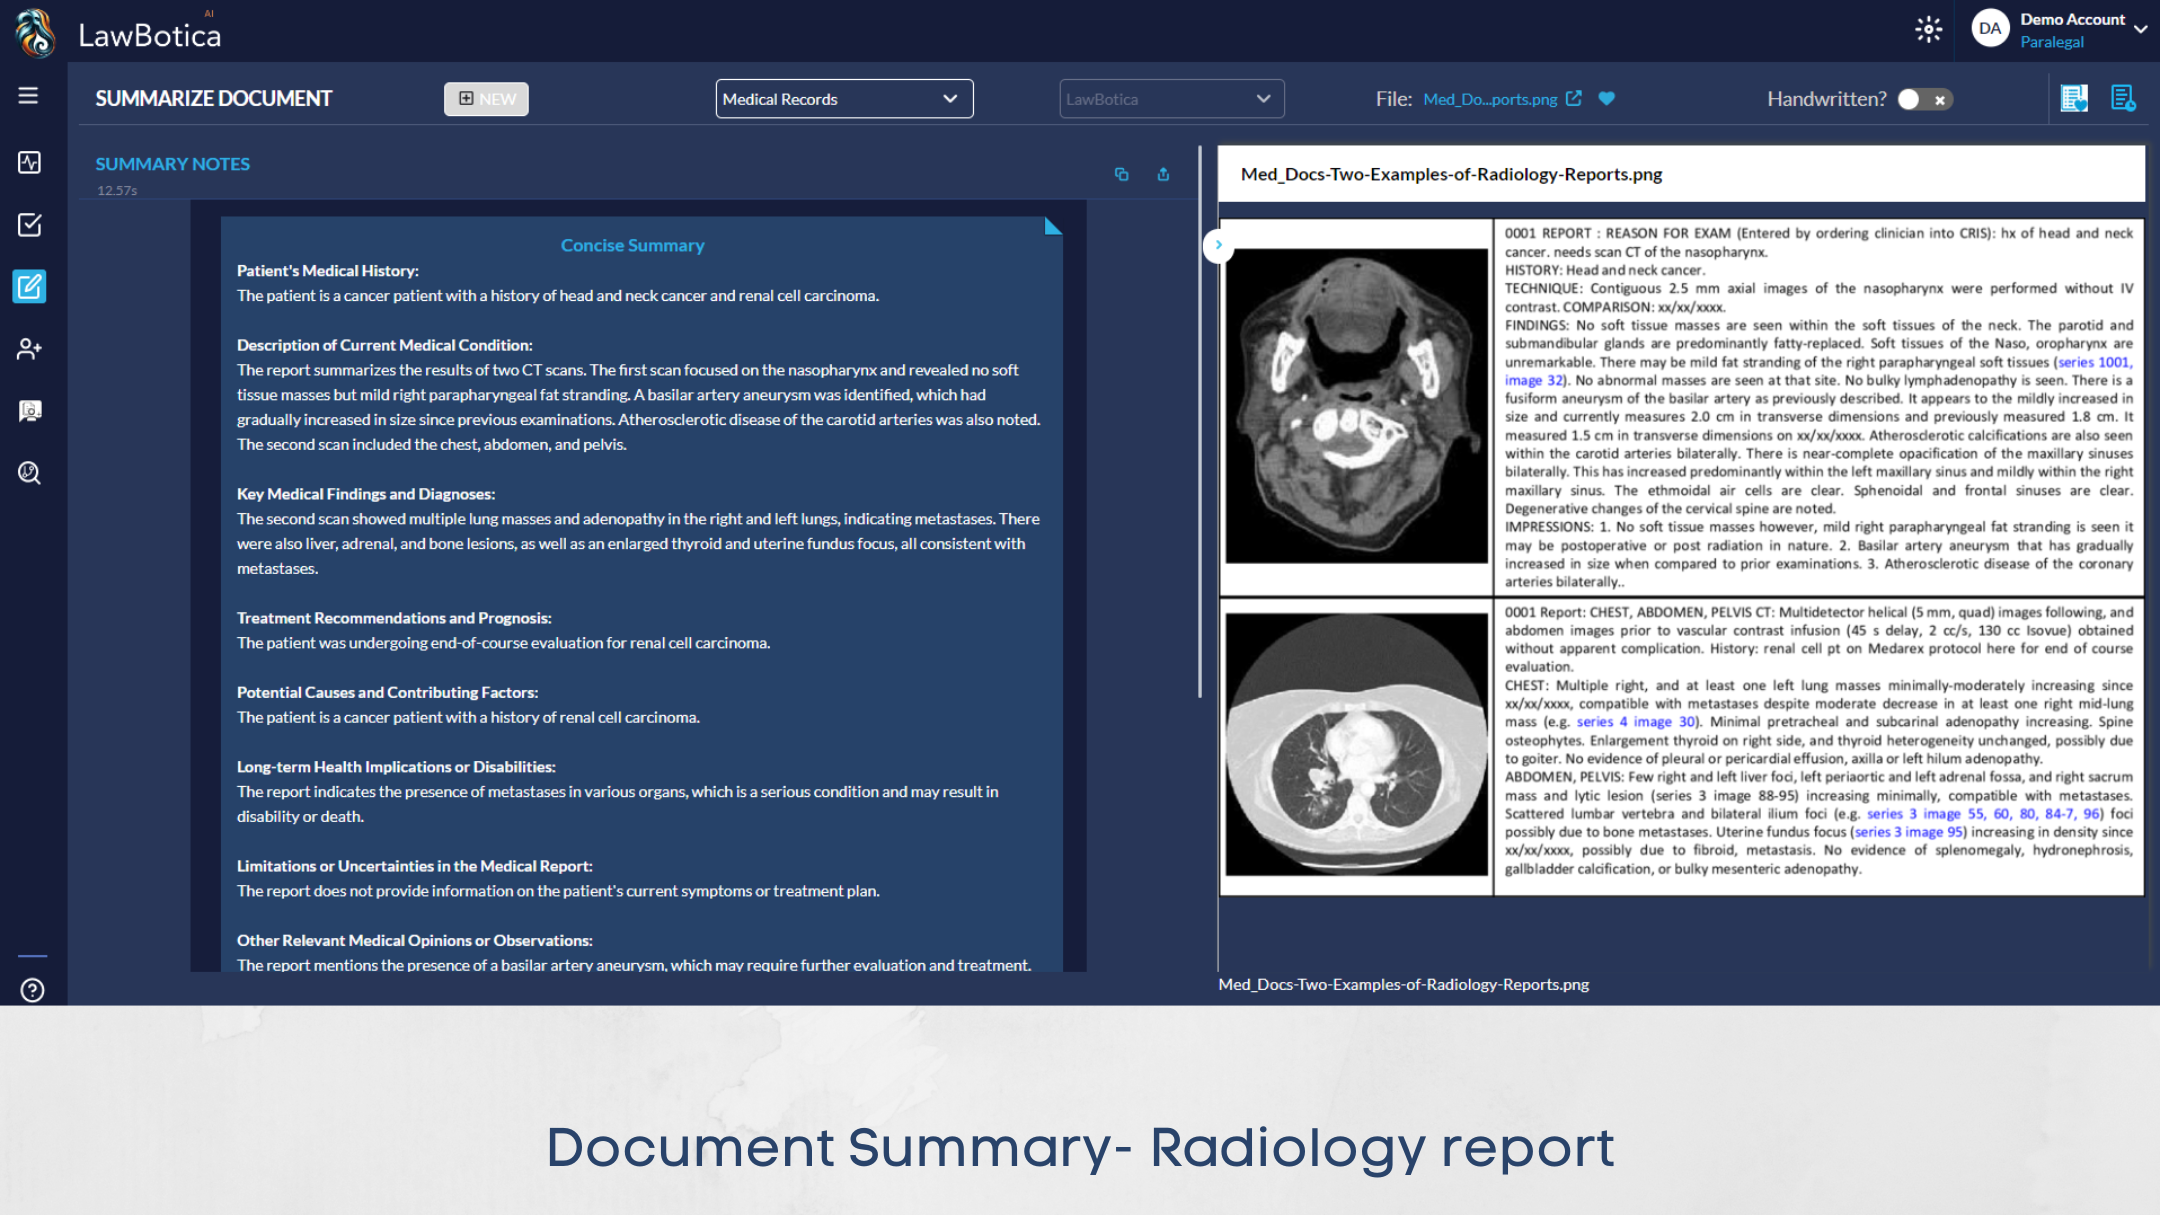Toggle the sidebar with the hamburger icon
This screenshot has width=2160, height=1215.
click(x=28, y=95)
